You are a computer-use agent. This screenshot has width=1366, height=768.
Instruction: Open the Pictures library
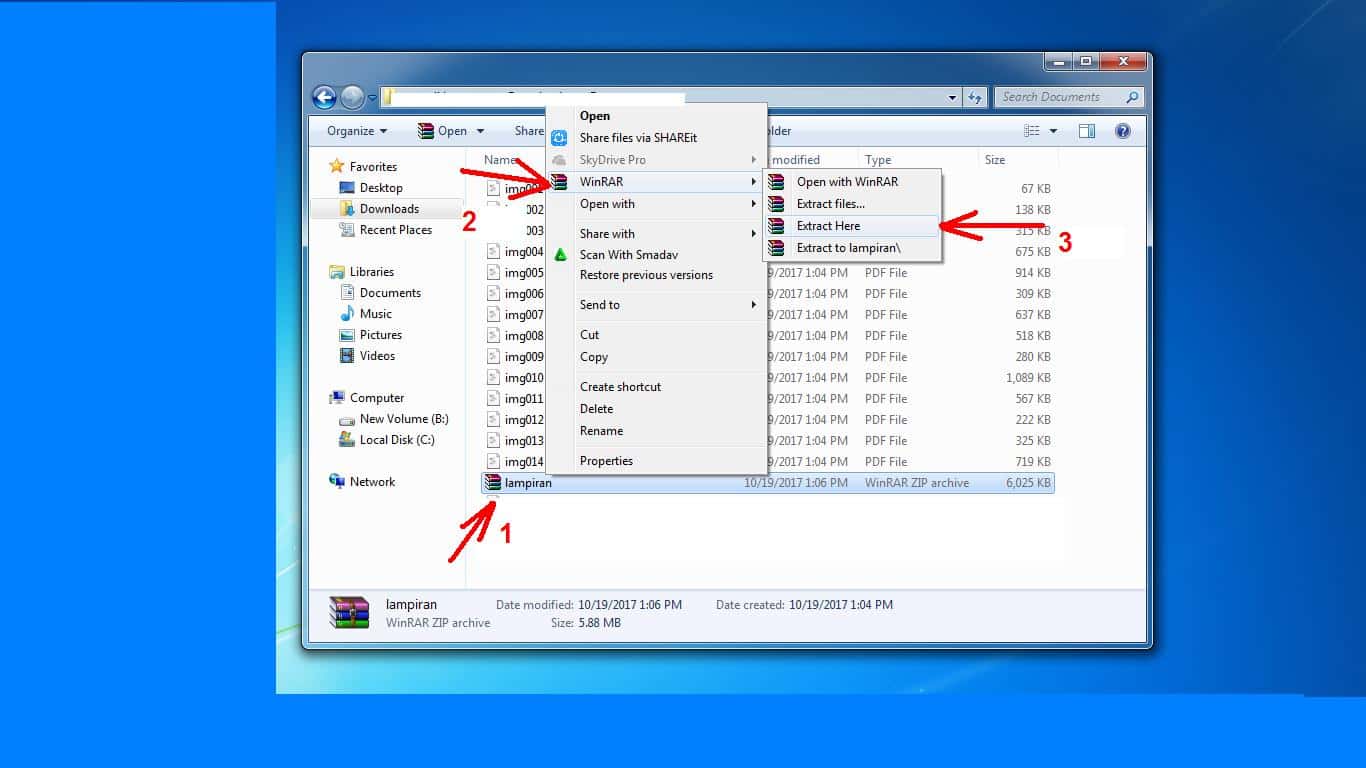tap(381, 335)
